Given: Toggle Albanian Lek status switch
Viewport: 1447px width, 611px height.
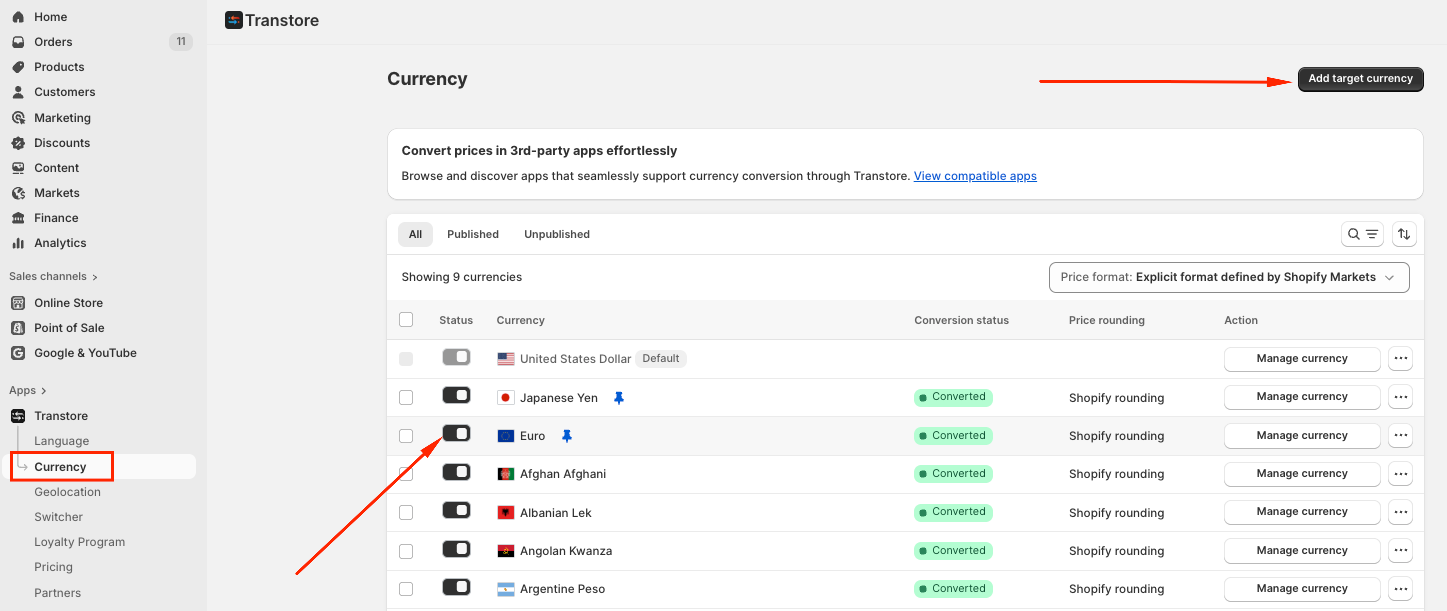Looking at the screenshot, I should (456, 510).
